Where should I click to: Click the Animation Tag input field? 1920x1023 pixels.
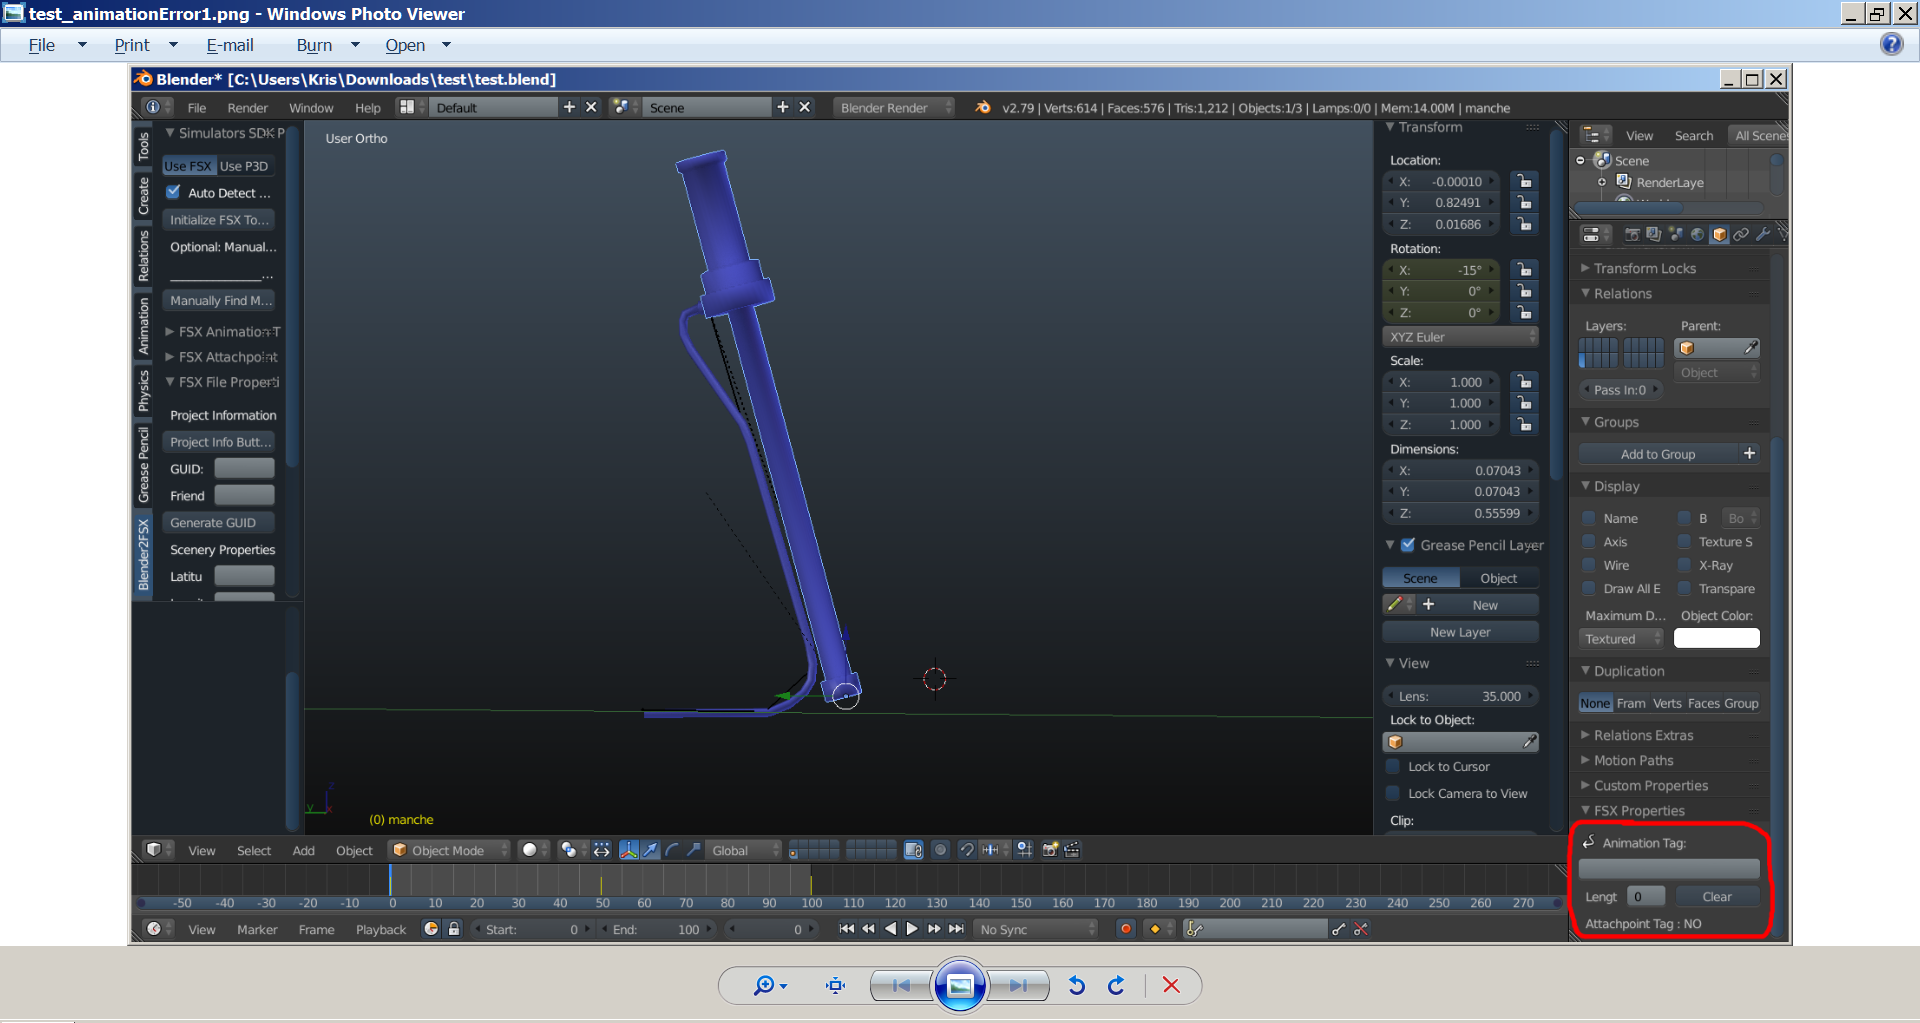pos(1669,869)
